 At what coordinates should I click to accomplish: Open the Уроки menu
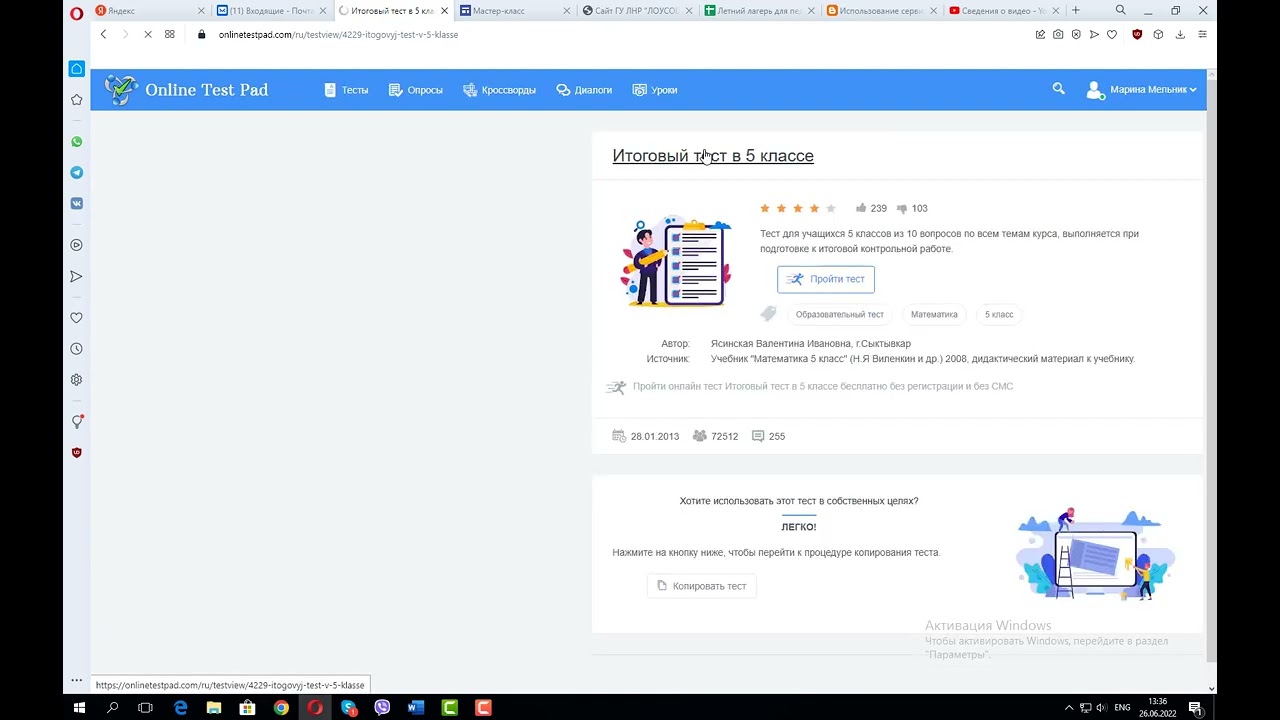click(x=655, y=90)
